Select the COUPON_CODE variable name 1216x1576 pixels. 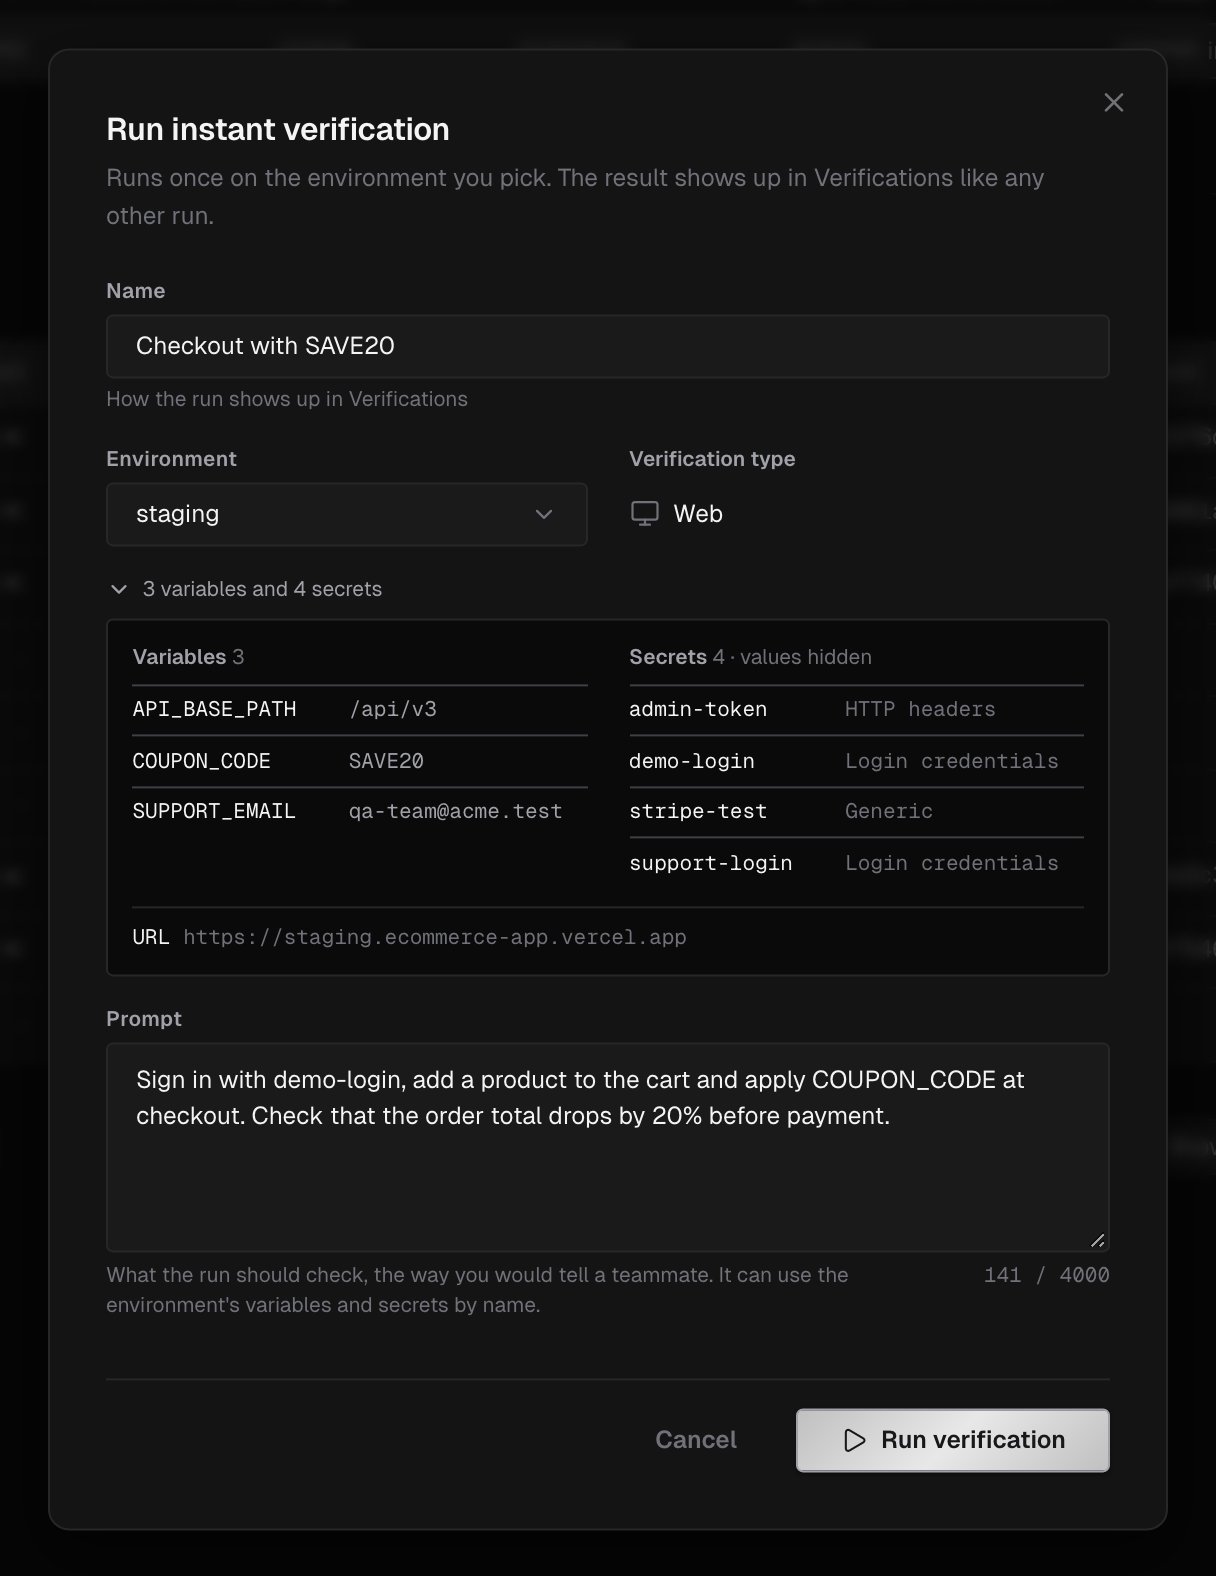click(201, 761)
